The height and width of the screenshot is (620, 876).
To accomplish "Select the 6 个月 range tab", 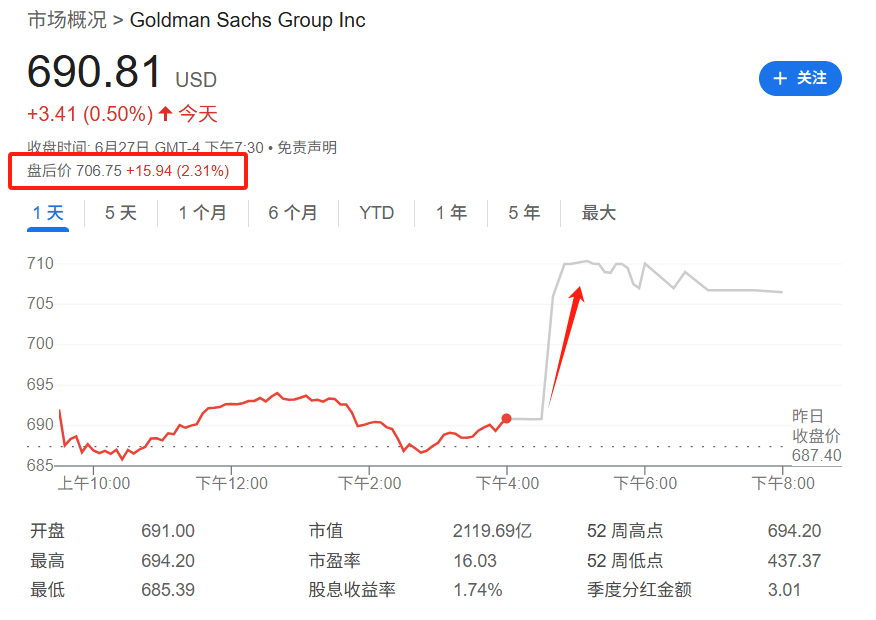I will click(293, 213).
